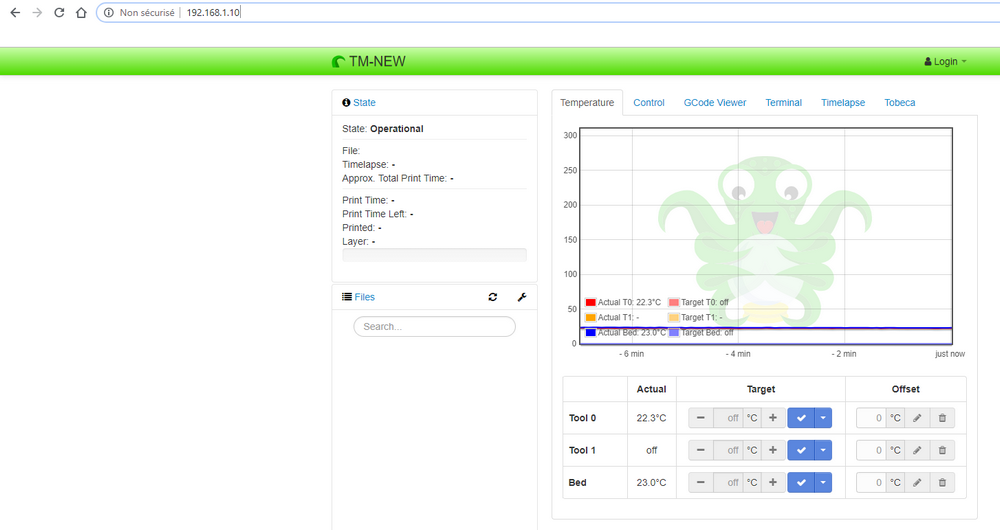Switch to the GCode Viewer tab
This screenshot has height=530, width=1000.
coord(714,103)
